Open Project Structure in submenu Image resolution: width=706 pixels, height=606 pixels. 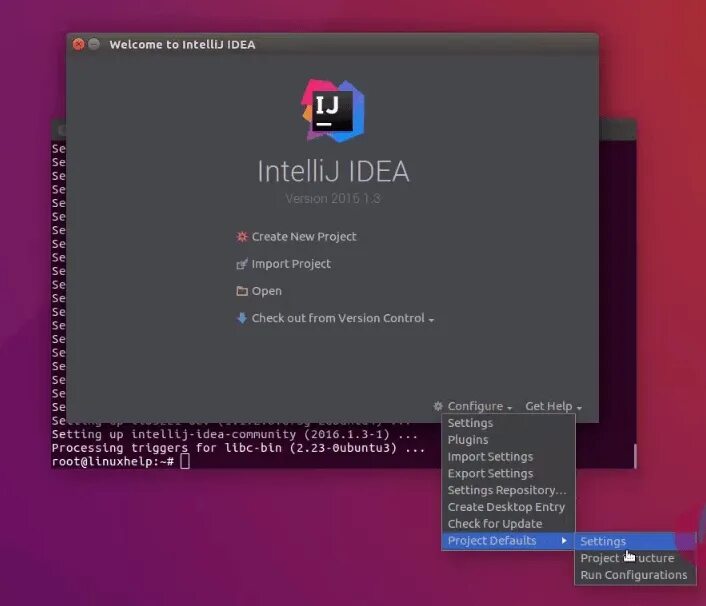point(635,558)
